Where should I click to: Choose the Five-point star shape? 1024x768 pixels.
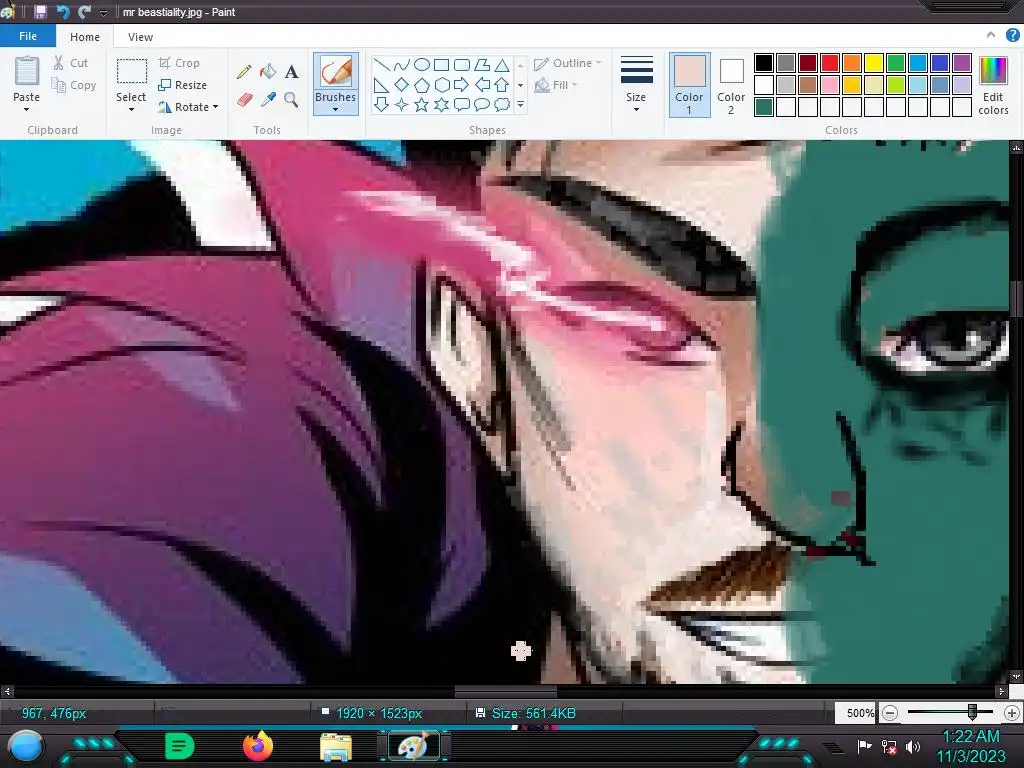pos(422,104)
